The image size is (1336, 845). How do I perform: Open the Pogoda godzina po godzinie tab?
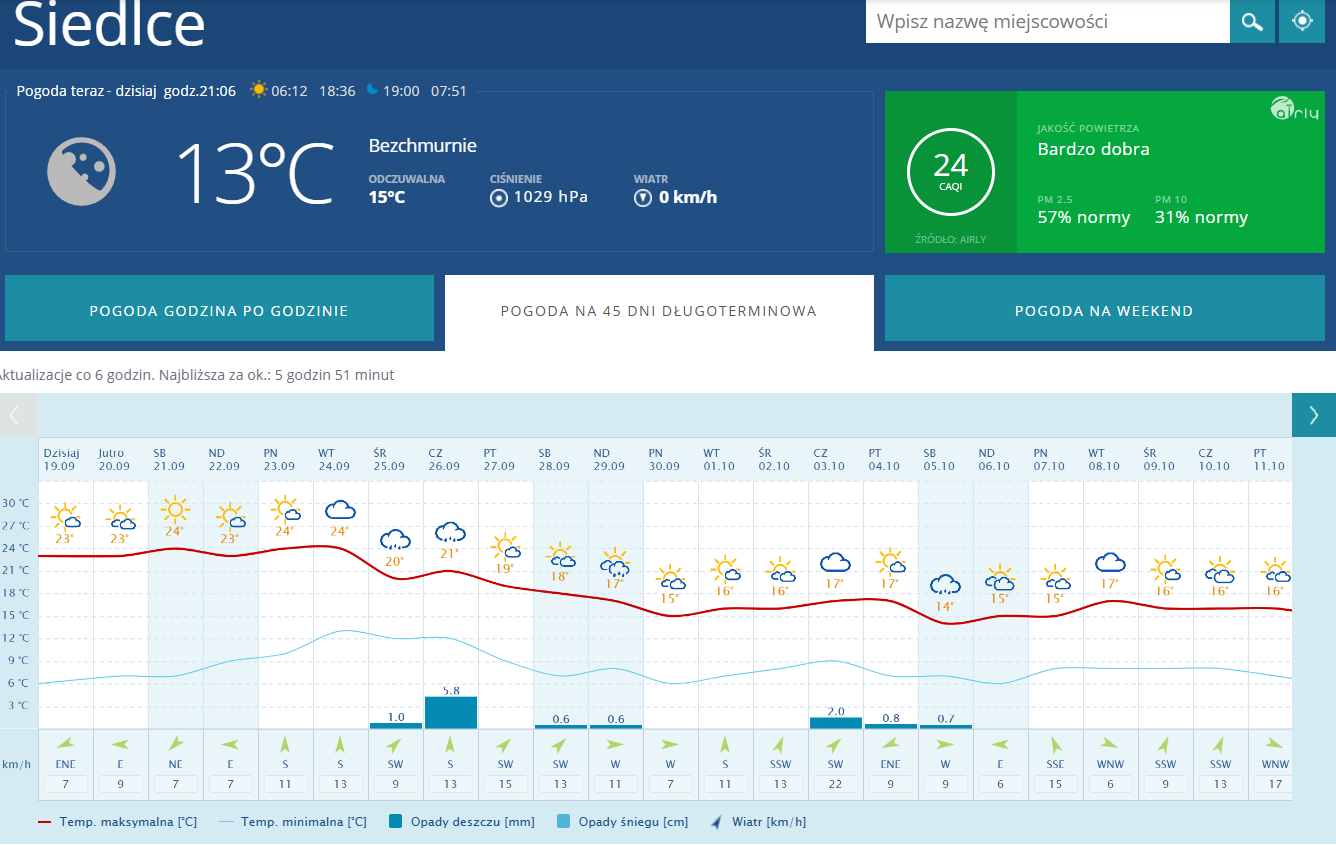tap(219, 310)
